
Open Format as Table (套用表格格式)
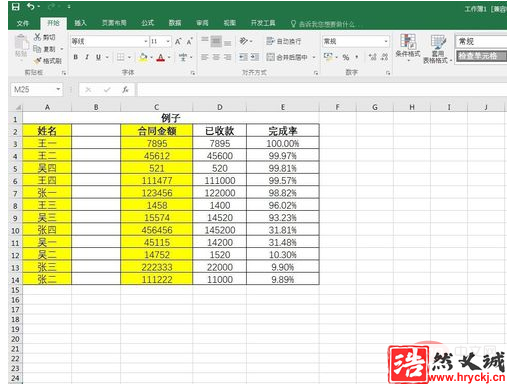coord(437,49)
